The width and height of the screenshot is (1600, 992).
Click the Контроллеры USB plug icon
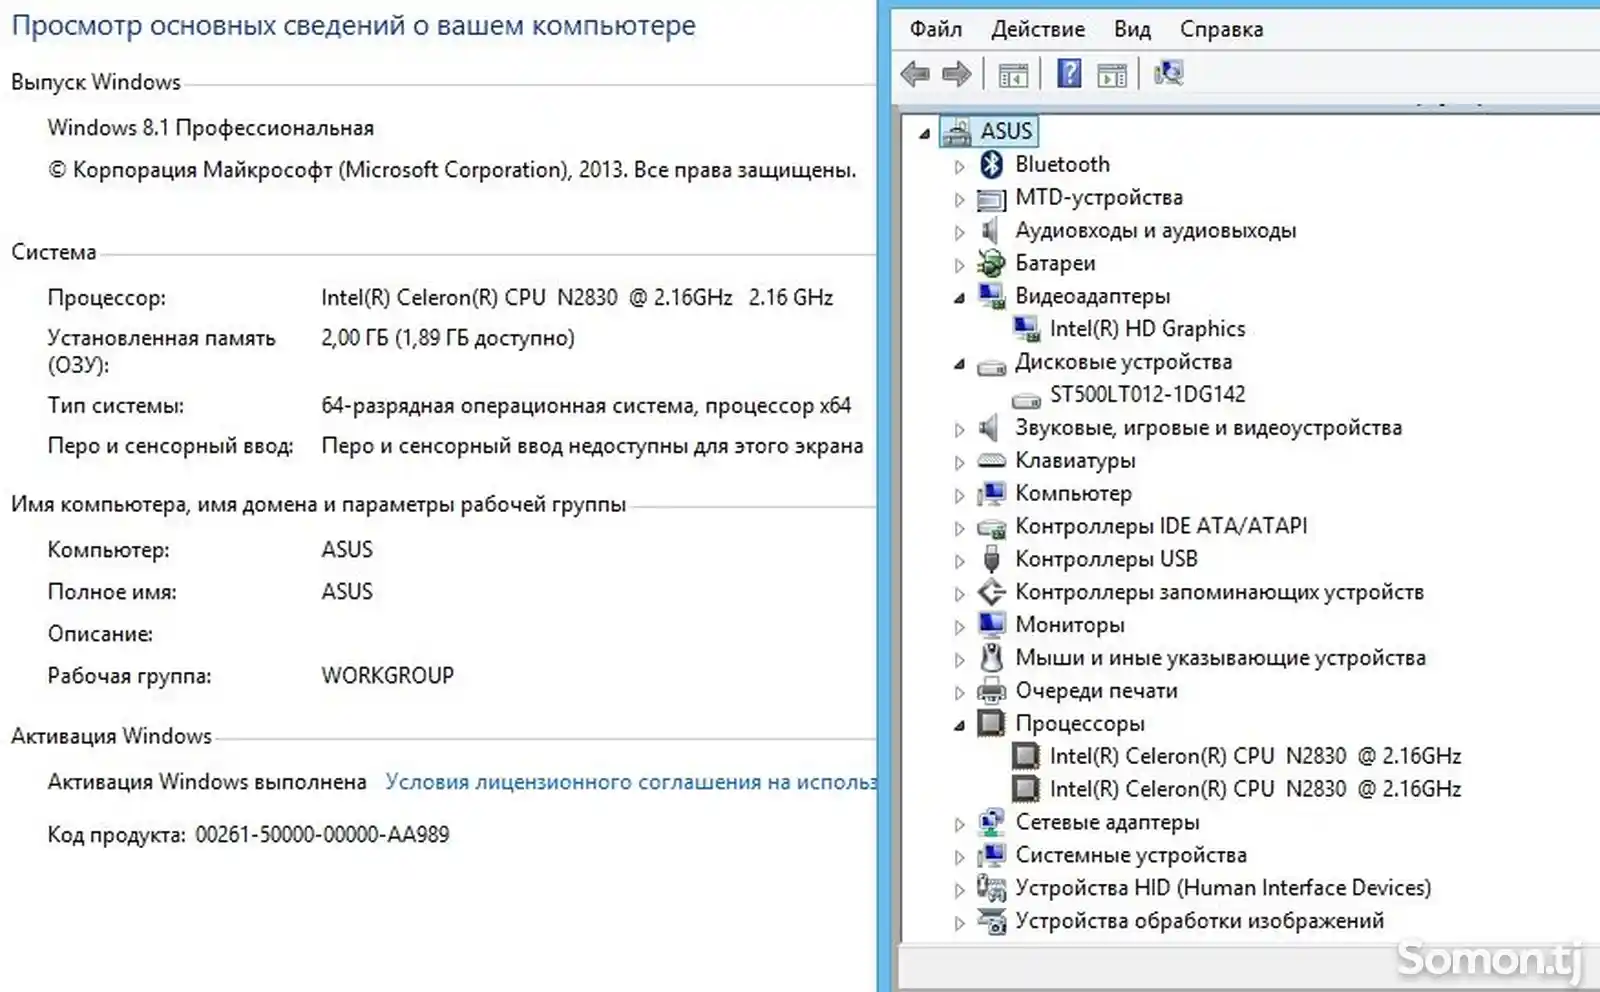tap(991, 559)
